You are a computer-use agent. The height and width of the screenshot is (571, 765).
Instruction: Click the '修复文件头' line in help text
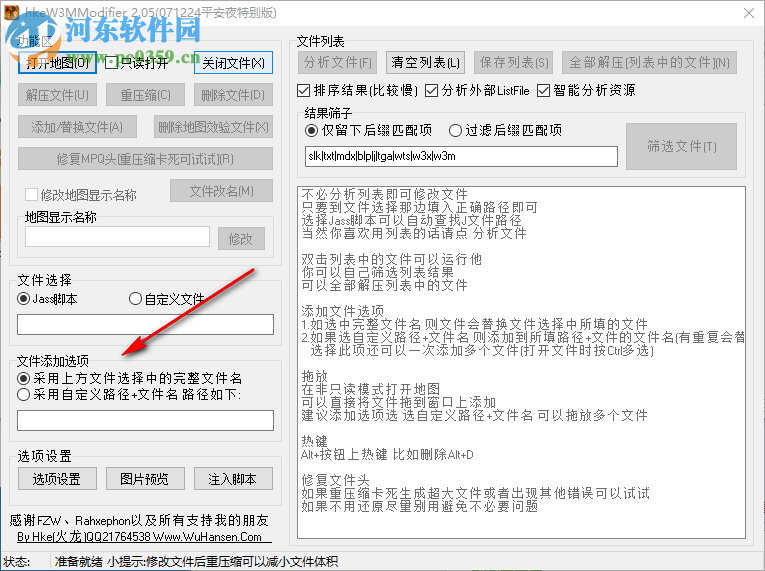335,480
